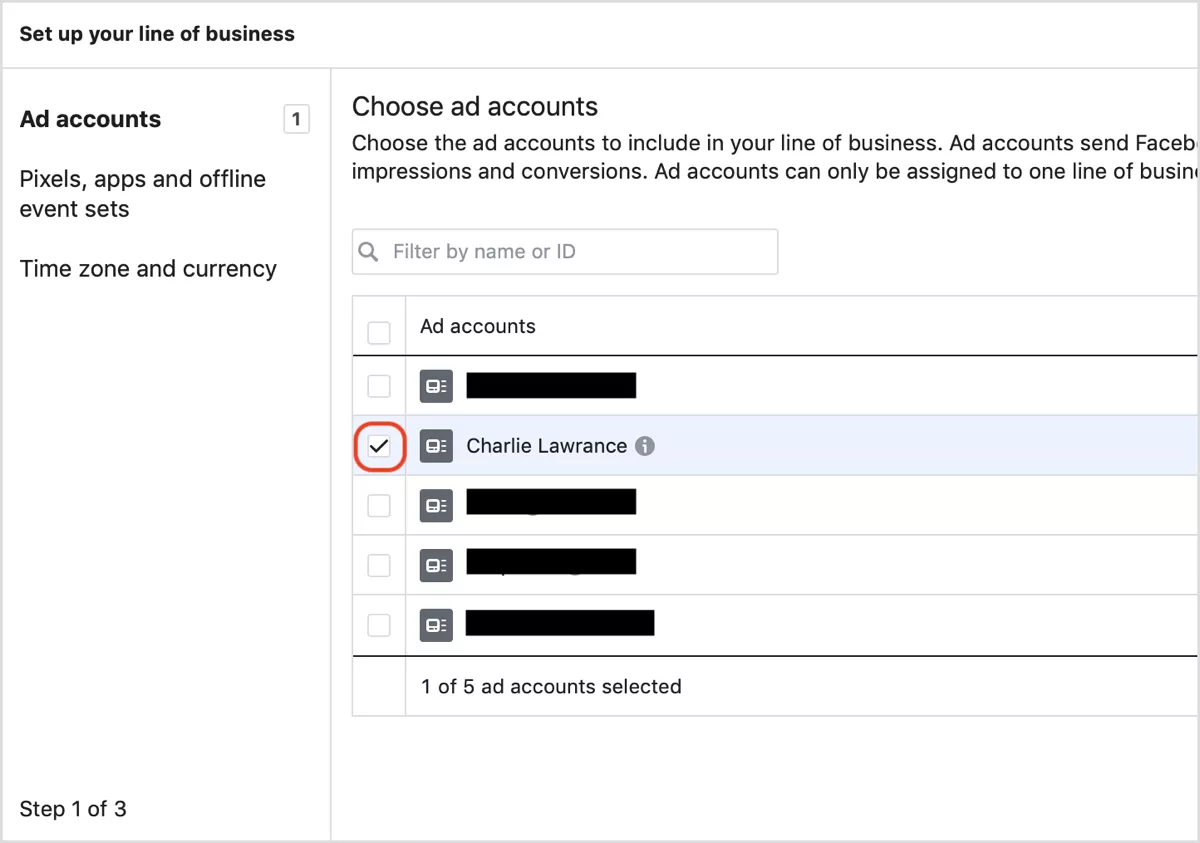Screen dimensions: 1200x843
Task: Click the ad account icon for Charlie Lawrance
Action: pyautogui.click(x=436, y=446)
